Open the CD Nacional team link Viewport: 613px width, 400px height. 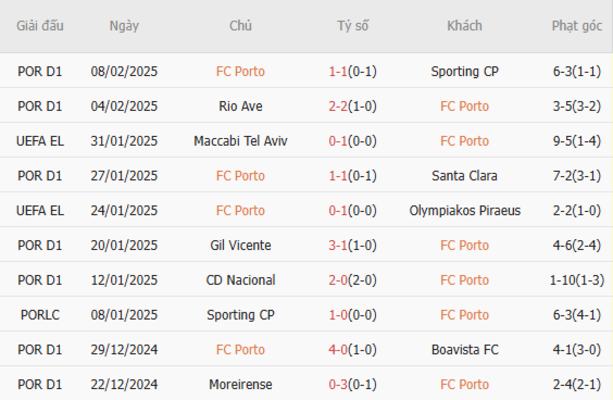(240, 281)
